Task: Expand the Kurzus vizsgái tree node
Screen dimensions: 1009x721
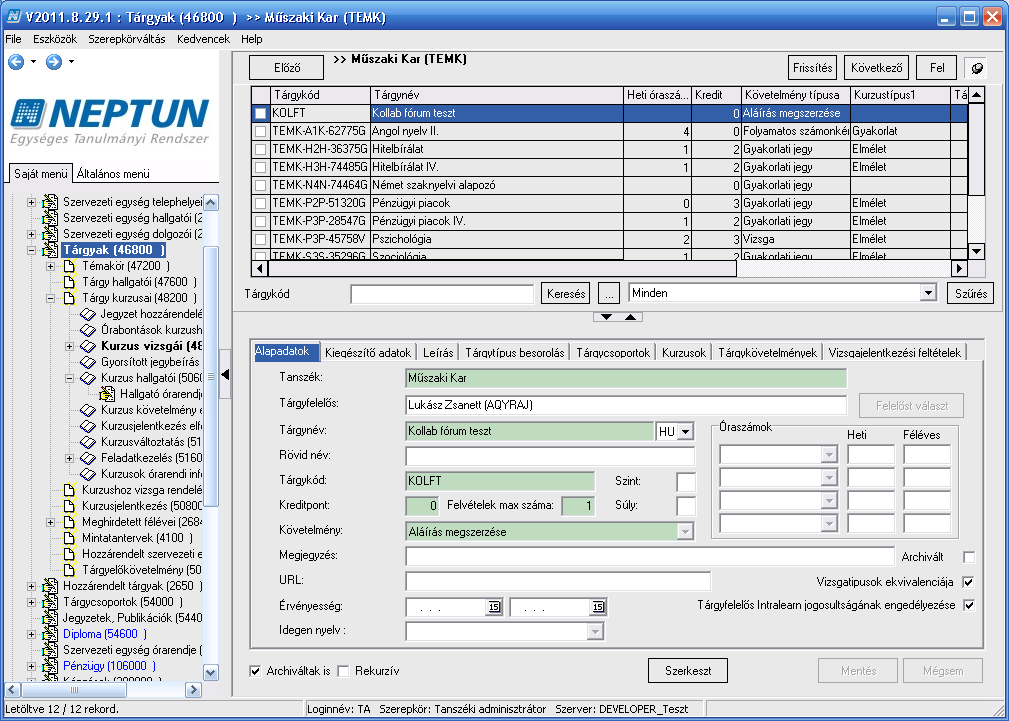Action: click(x=69, y=346)
